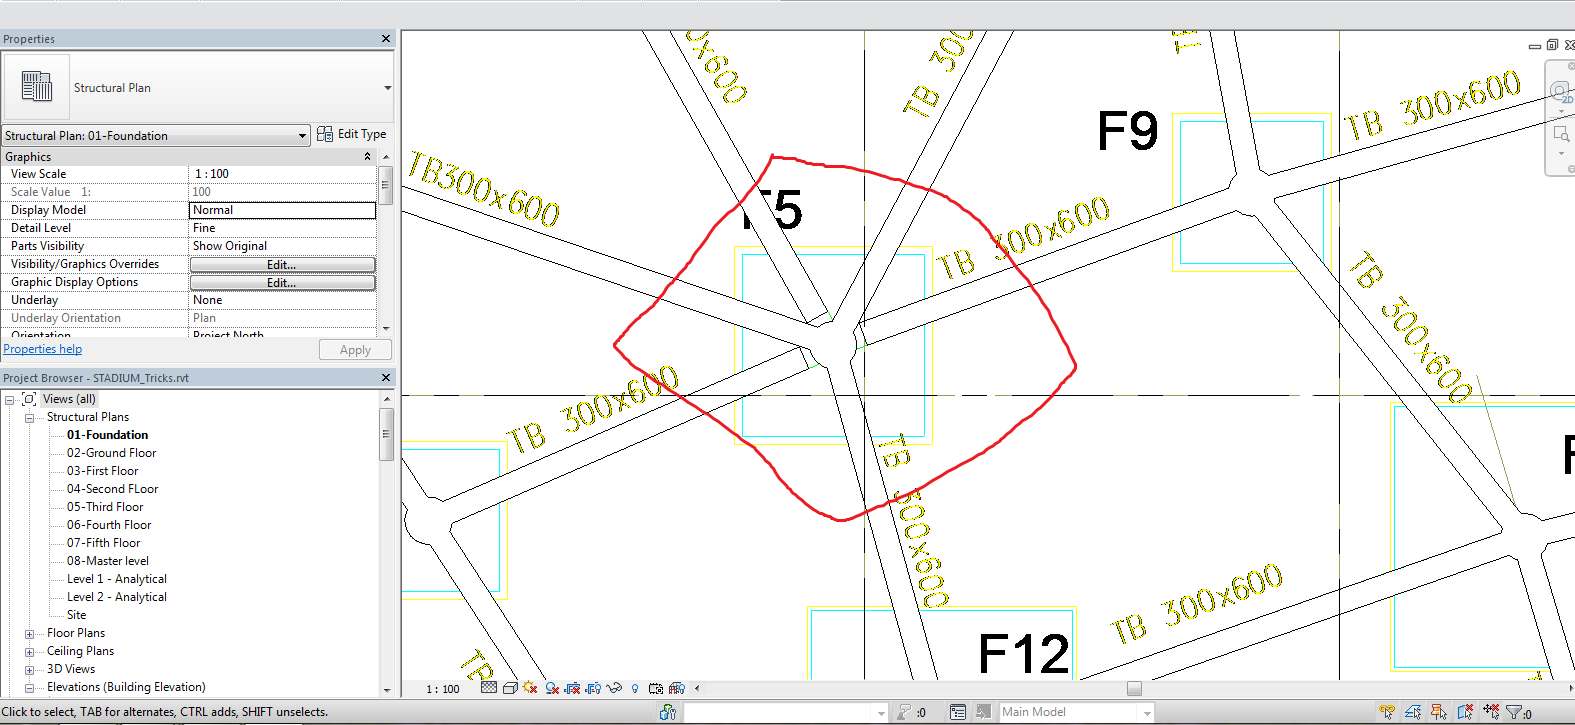Click Edit for Visibility/Graphics Overrides
This screenshot has width=1575, height=725.
[282, 265]
